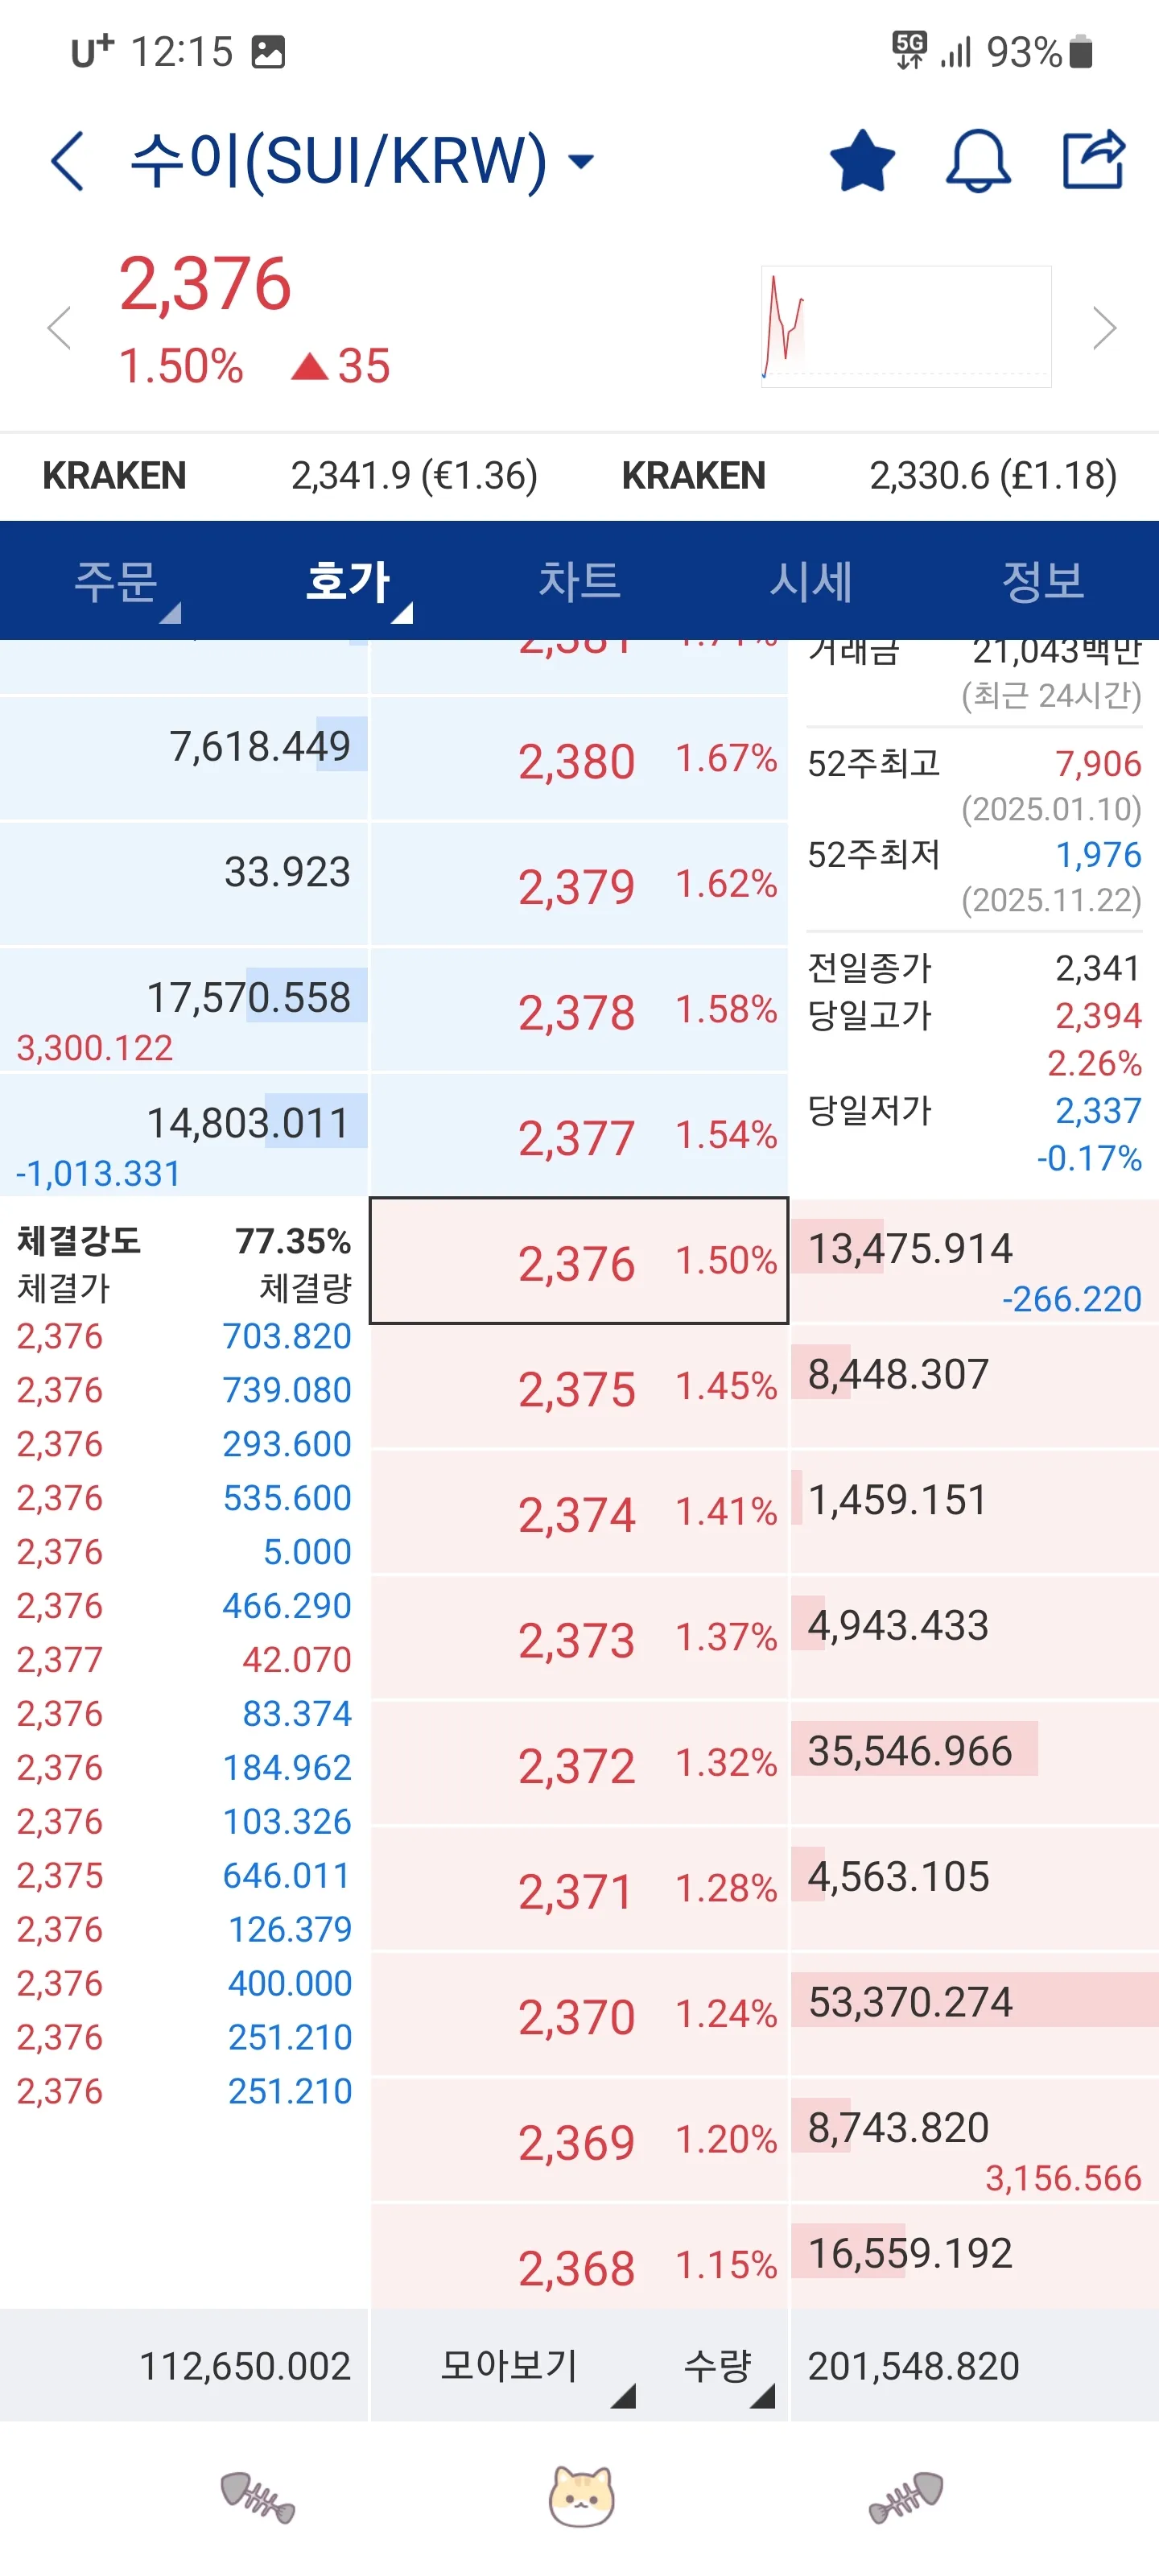Viewport: 1159px width, 2576px height.
Task: Tap the back arrow icon
Action: click(x=68, y=160)
